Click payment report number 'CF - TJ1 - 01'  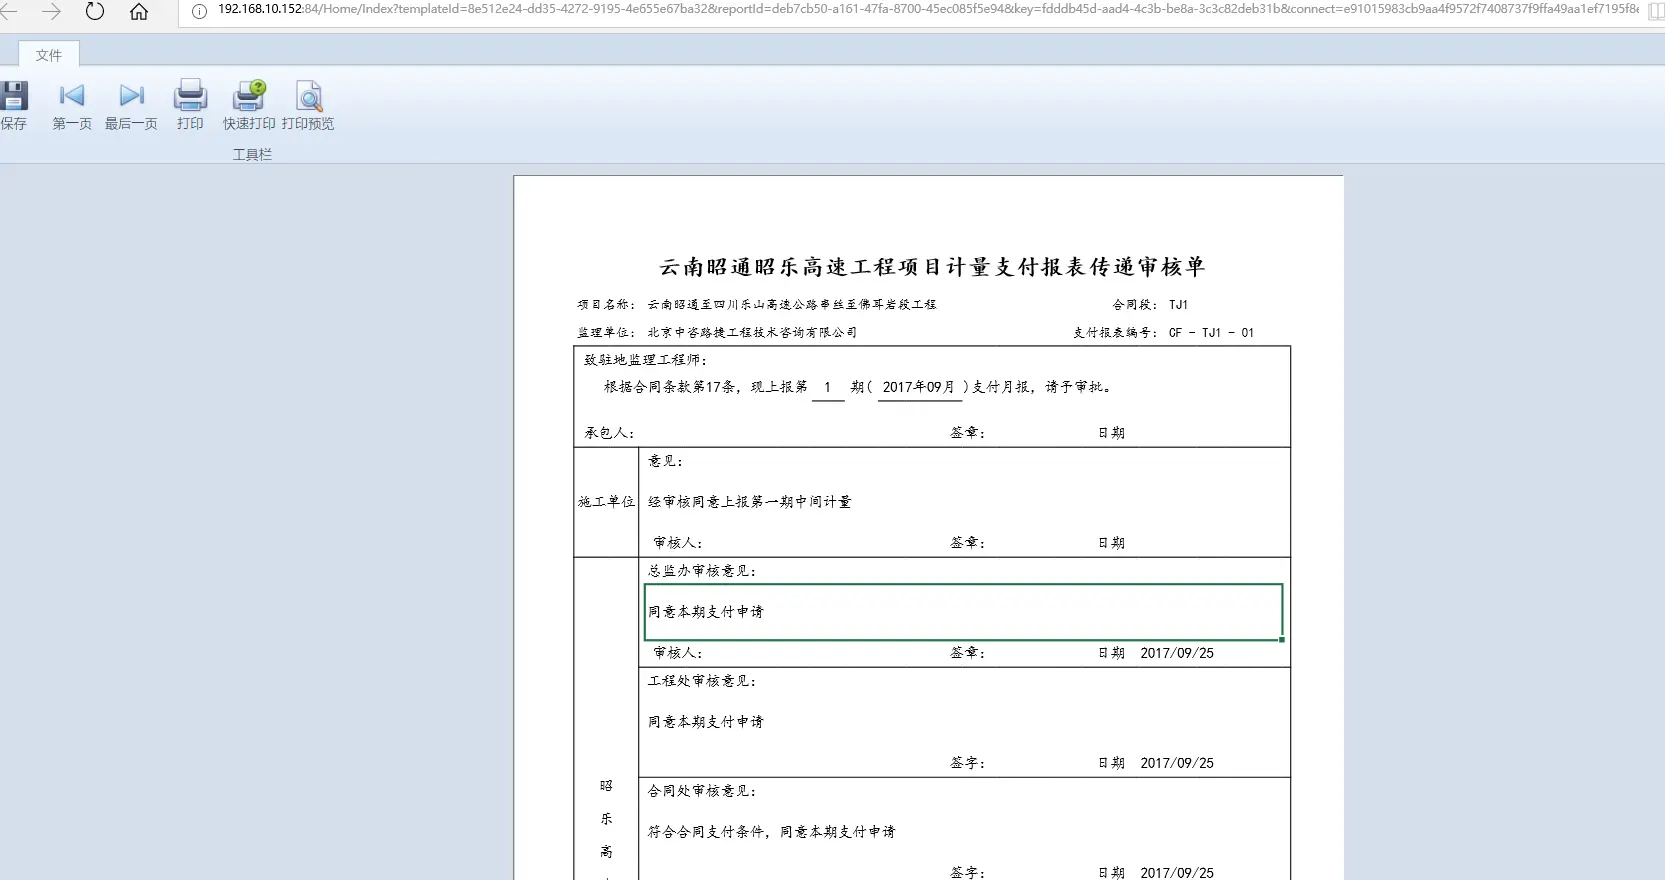1211,333
